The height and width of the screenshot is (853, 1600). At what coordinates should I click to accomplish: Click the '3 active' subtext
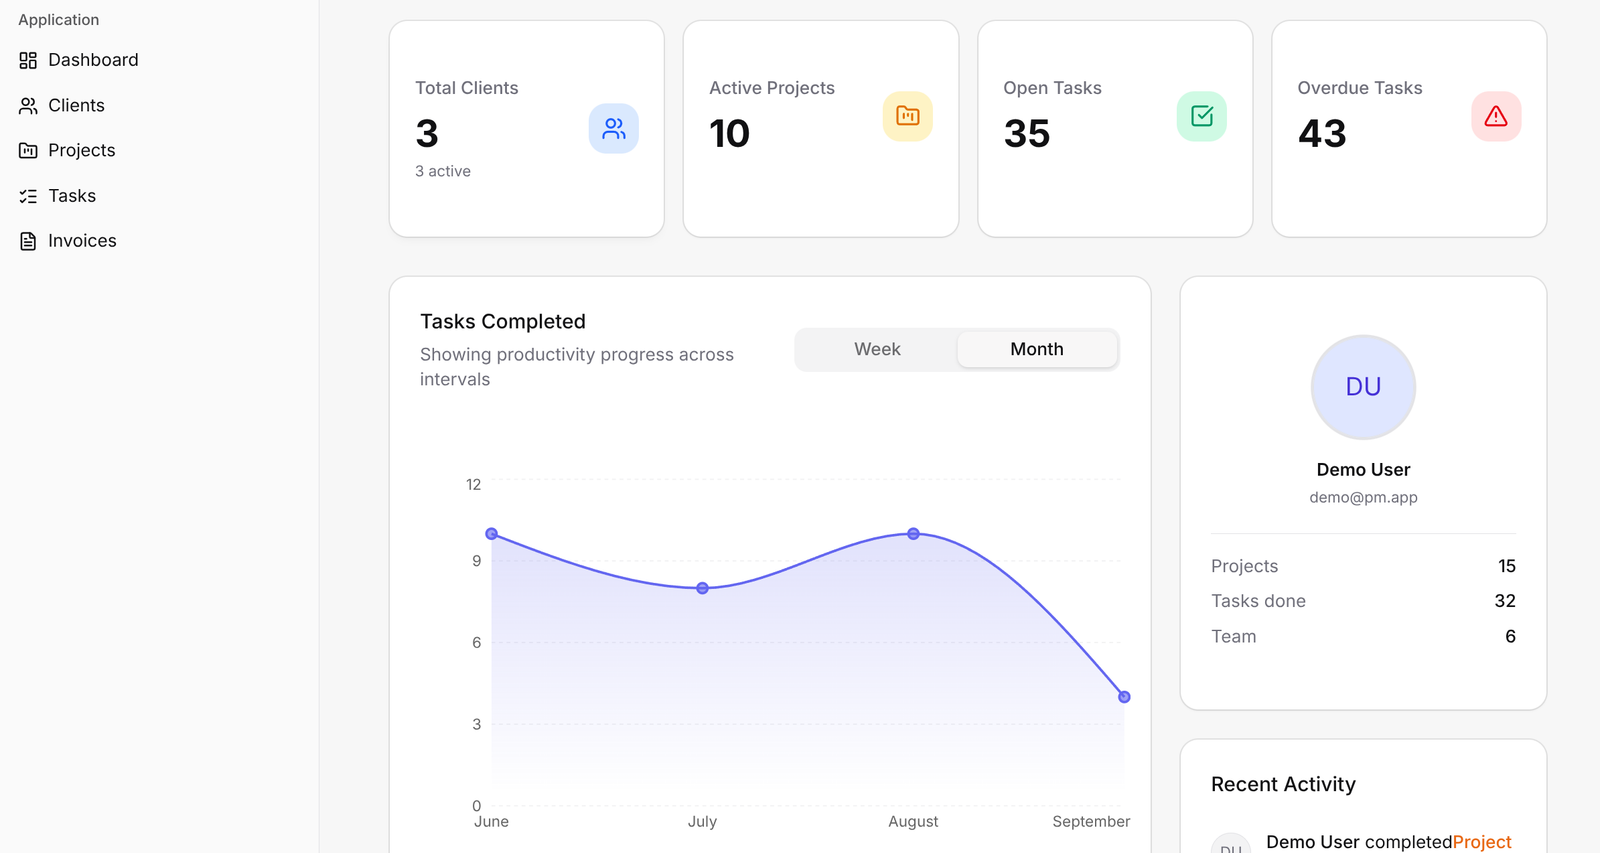click(x=443, y=171)
